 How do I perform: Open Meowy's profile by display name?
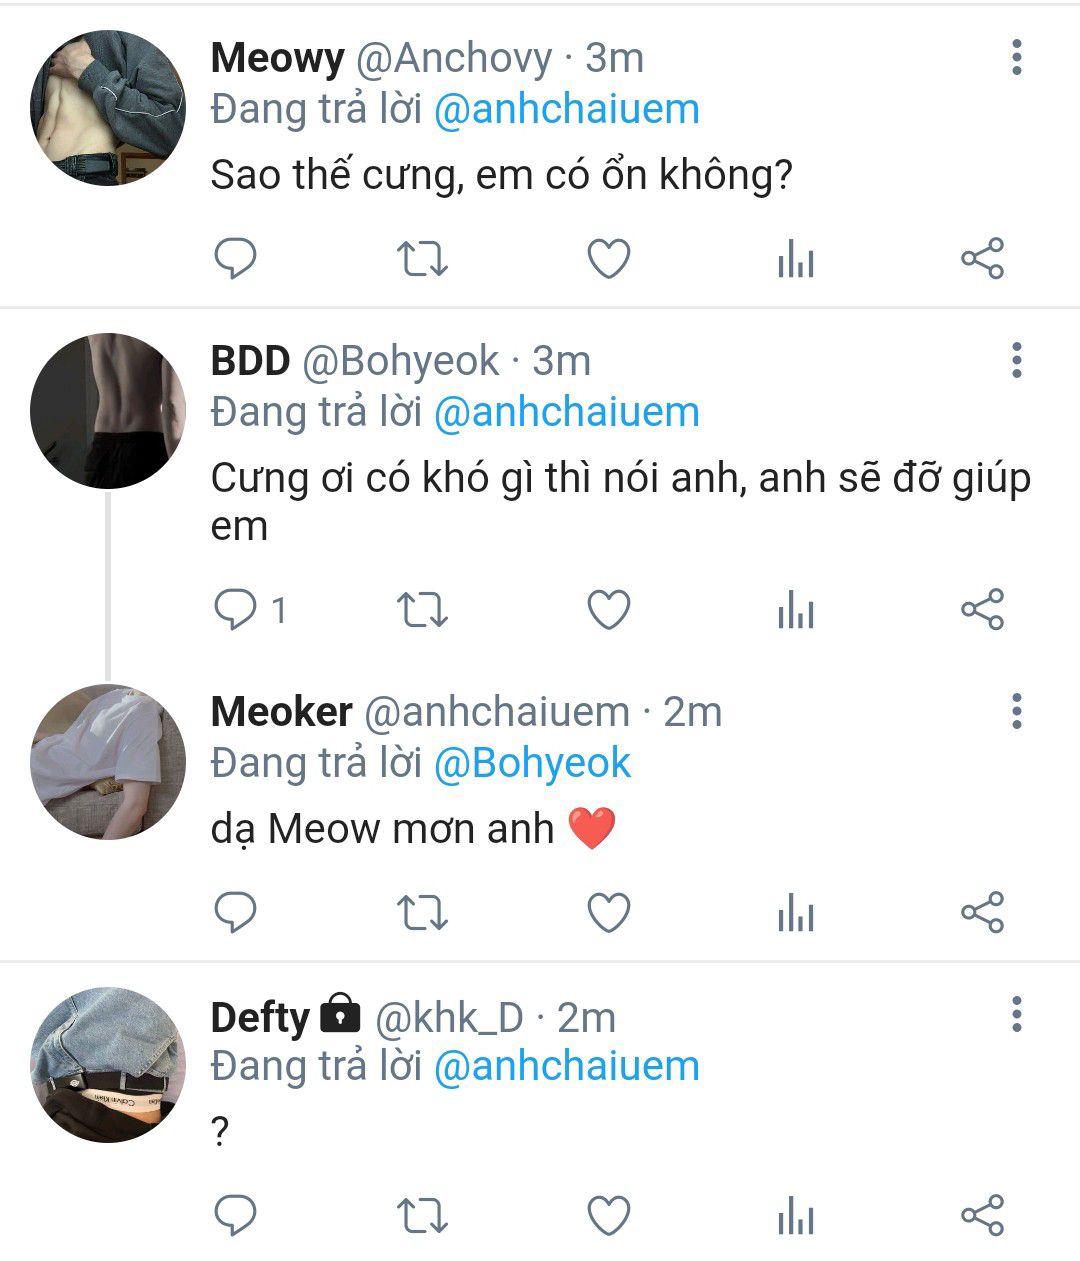[277, 58]
